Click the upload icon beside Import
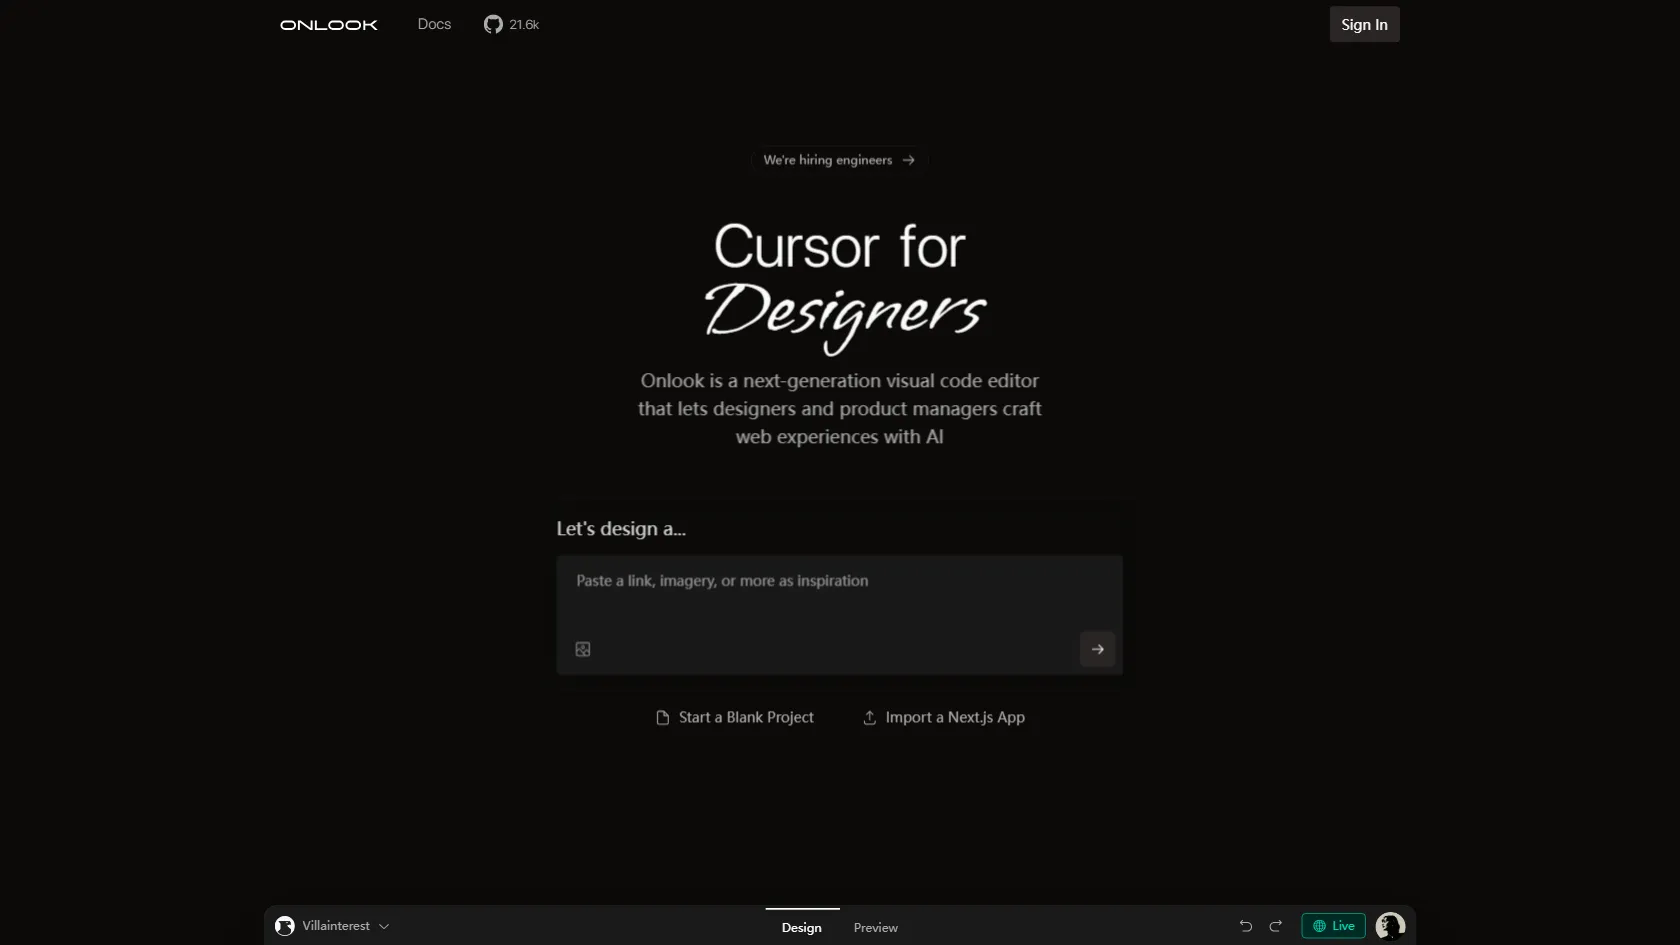Image resolution: width=1680 pixels, height=945 pixels. 870,718
